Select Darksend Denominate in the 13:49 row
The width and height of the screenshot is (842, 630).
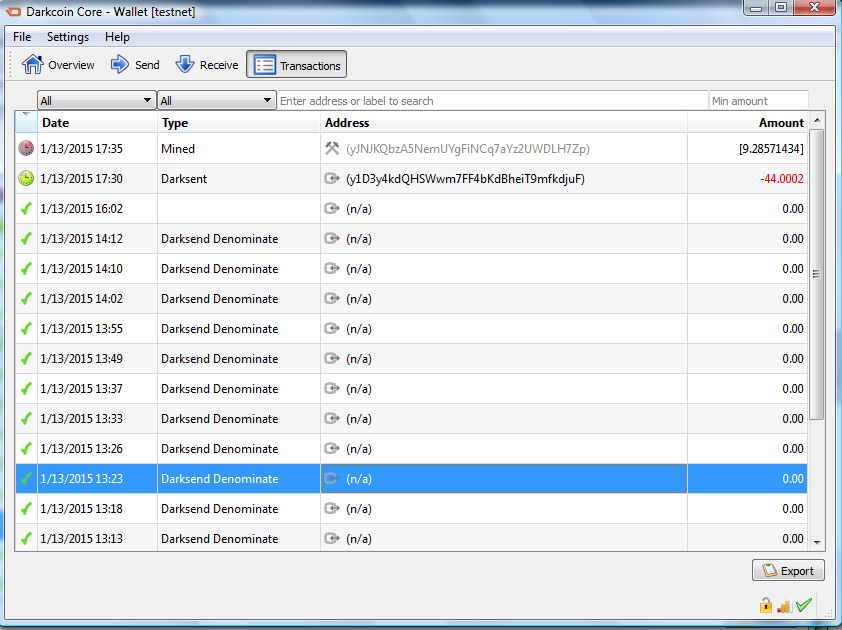[x=220, y=359]
